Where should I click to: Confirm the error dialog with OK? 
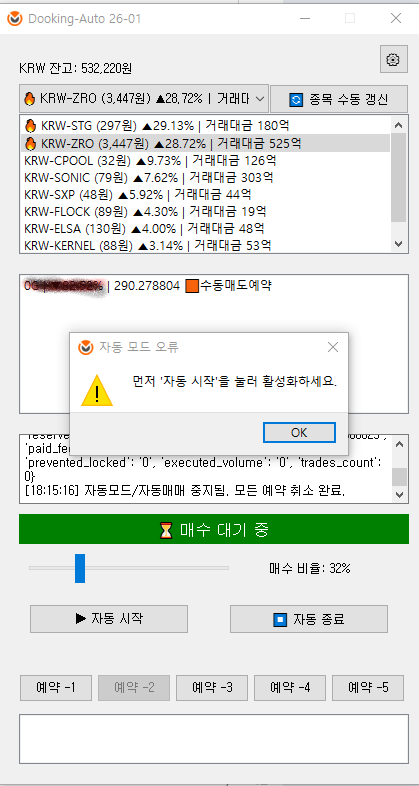(x=299, y=433)
